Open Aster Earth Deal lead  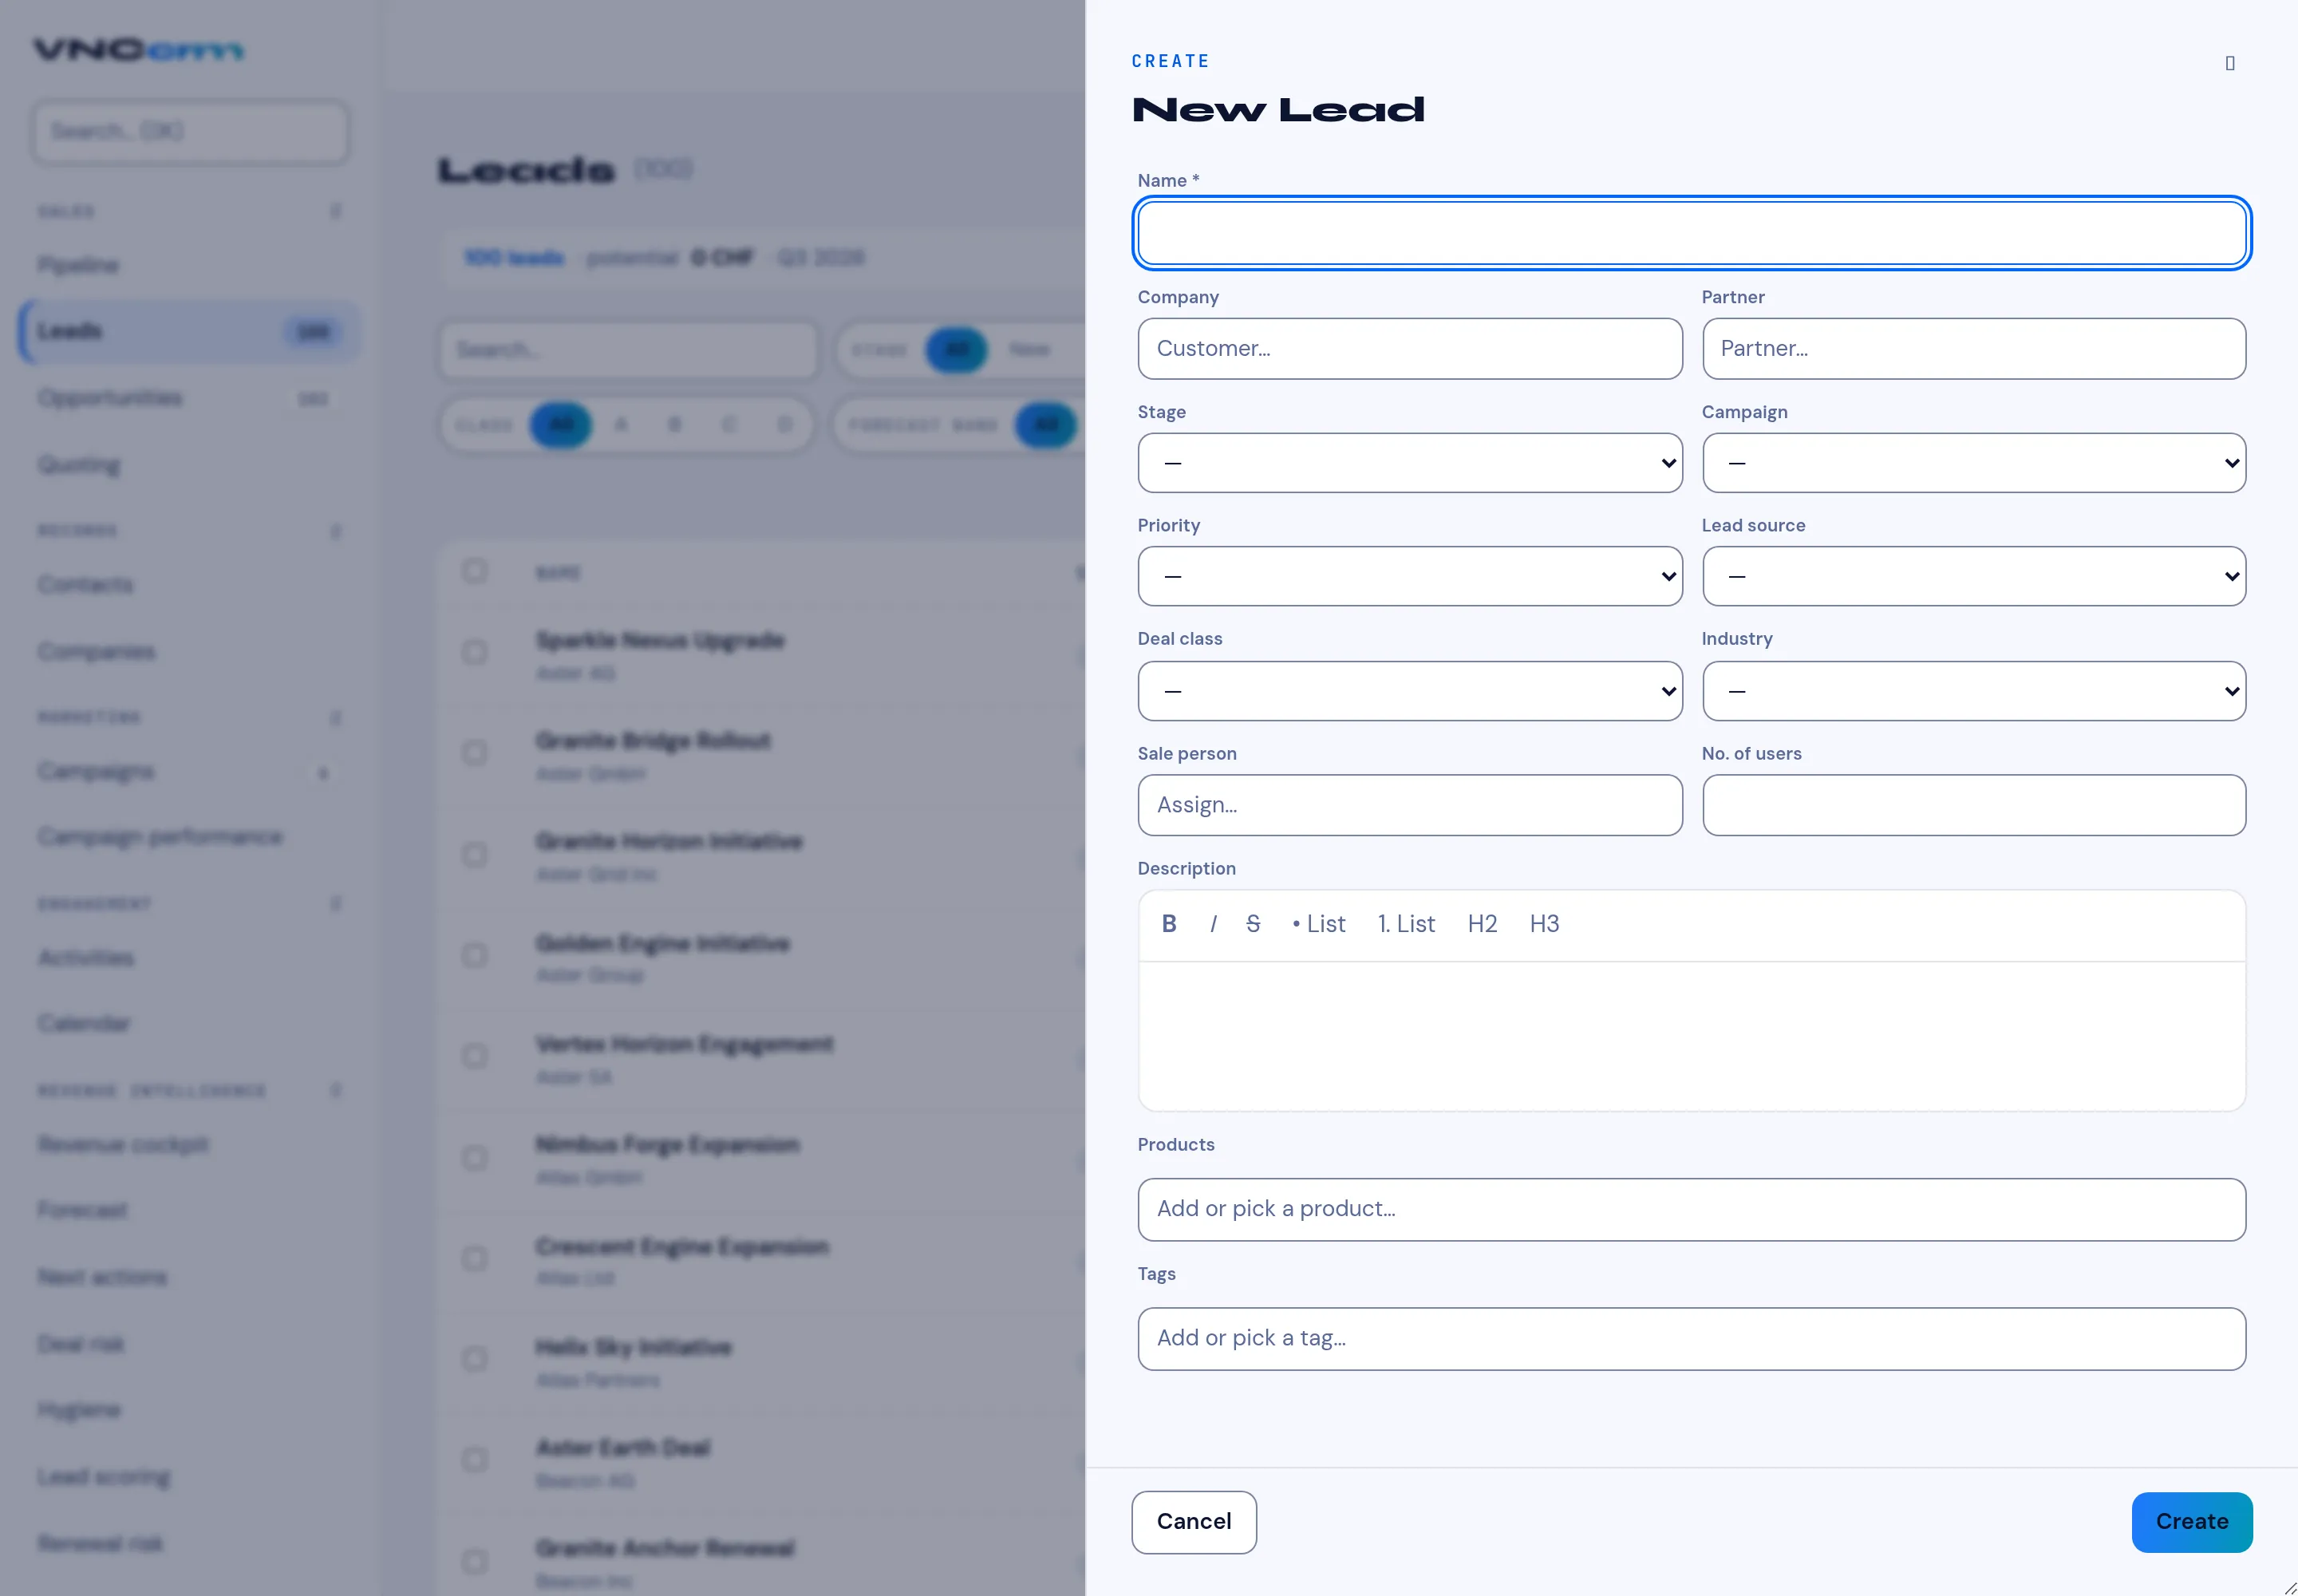click(x=623, y=1448)
